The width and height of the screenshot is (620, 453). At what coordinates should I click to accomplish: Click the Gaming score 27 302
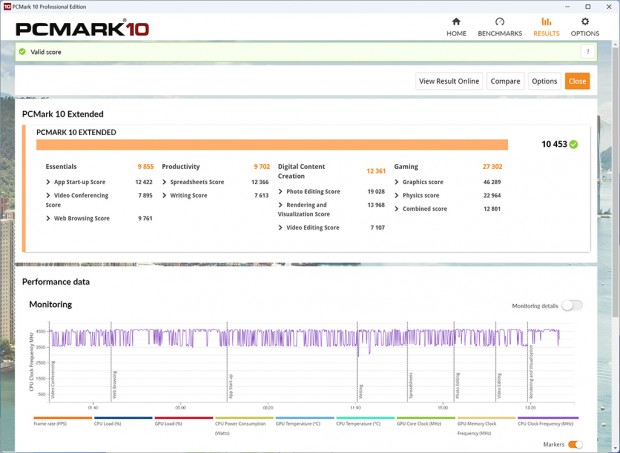(492, 166)
